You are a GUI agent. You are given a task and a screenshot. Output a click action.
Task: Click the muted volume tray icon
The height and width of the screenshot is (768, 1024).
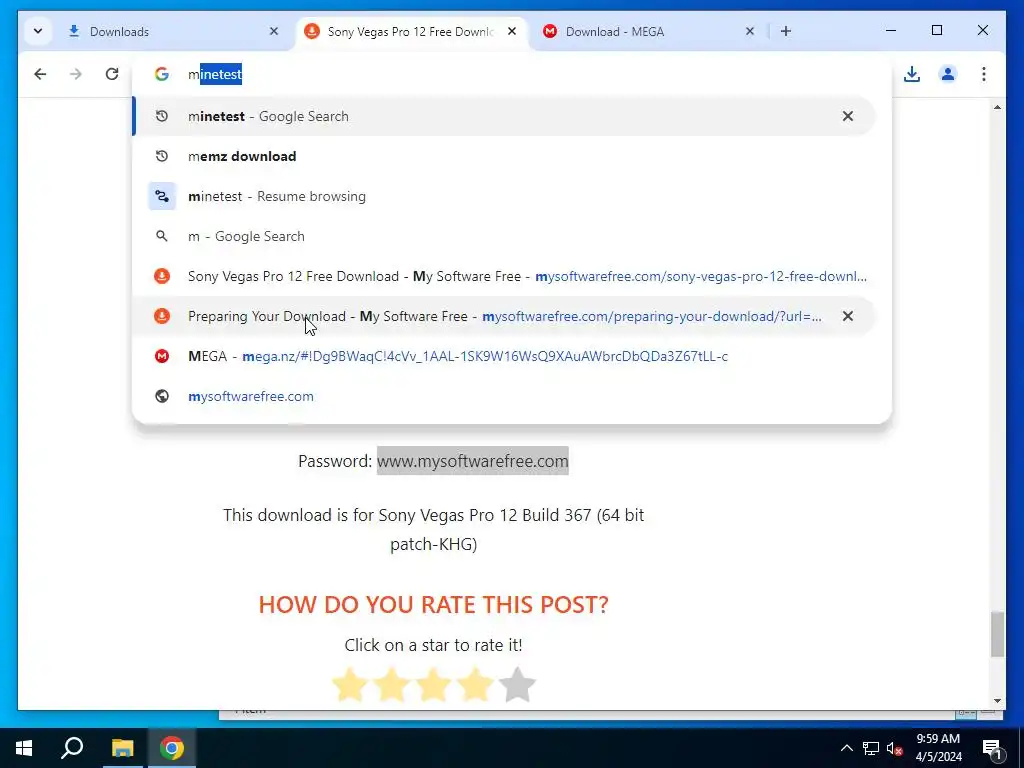[894, 748]
